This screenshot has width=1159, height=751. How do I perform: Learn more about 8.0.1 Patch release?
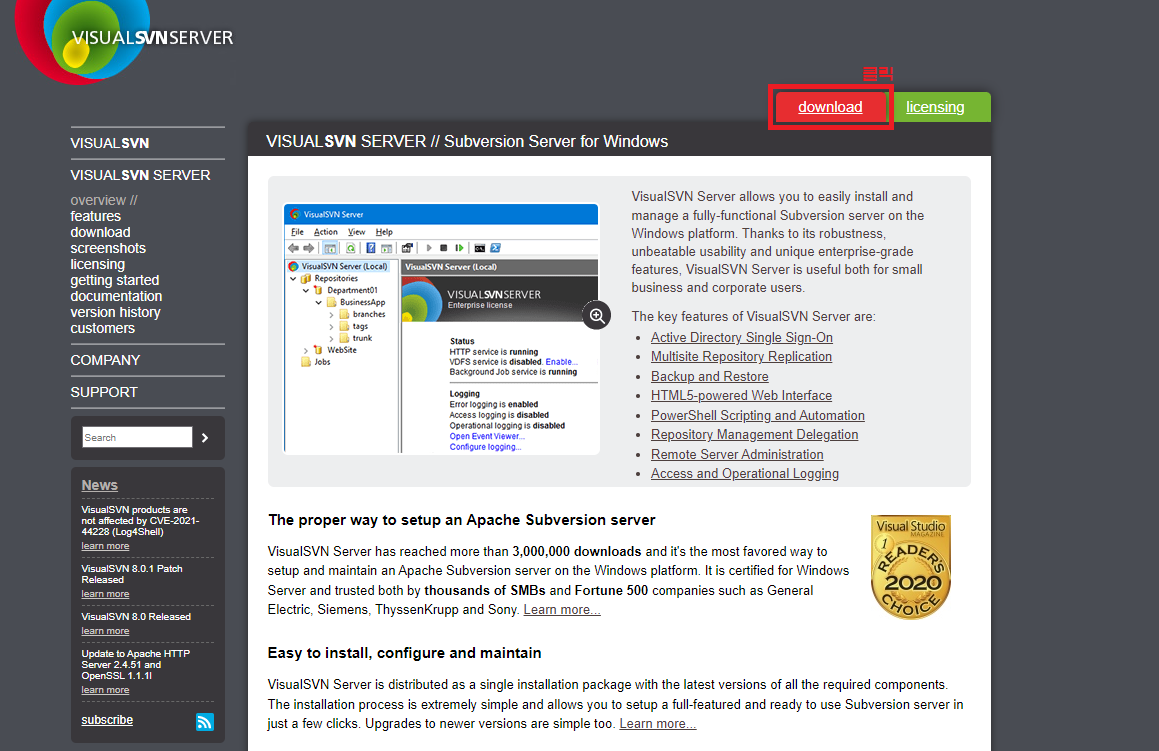pyautogui.click(x=105, y=594)
